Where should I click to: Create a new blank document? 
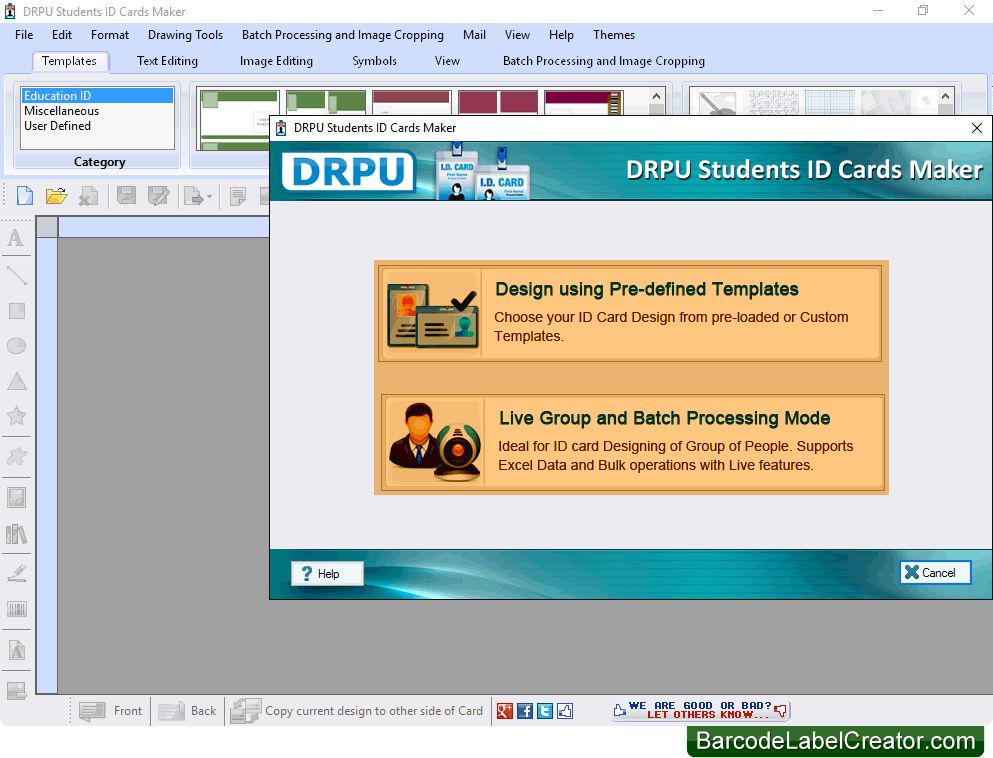25,196
